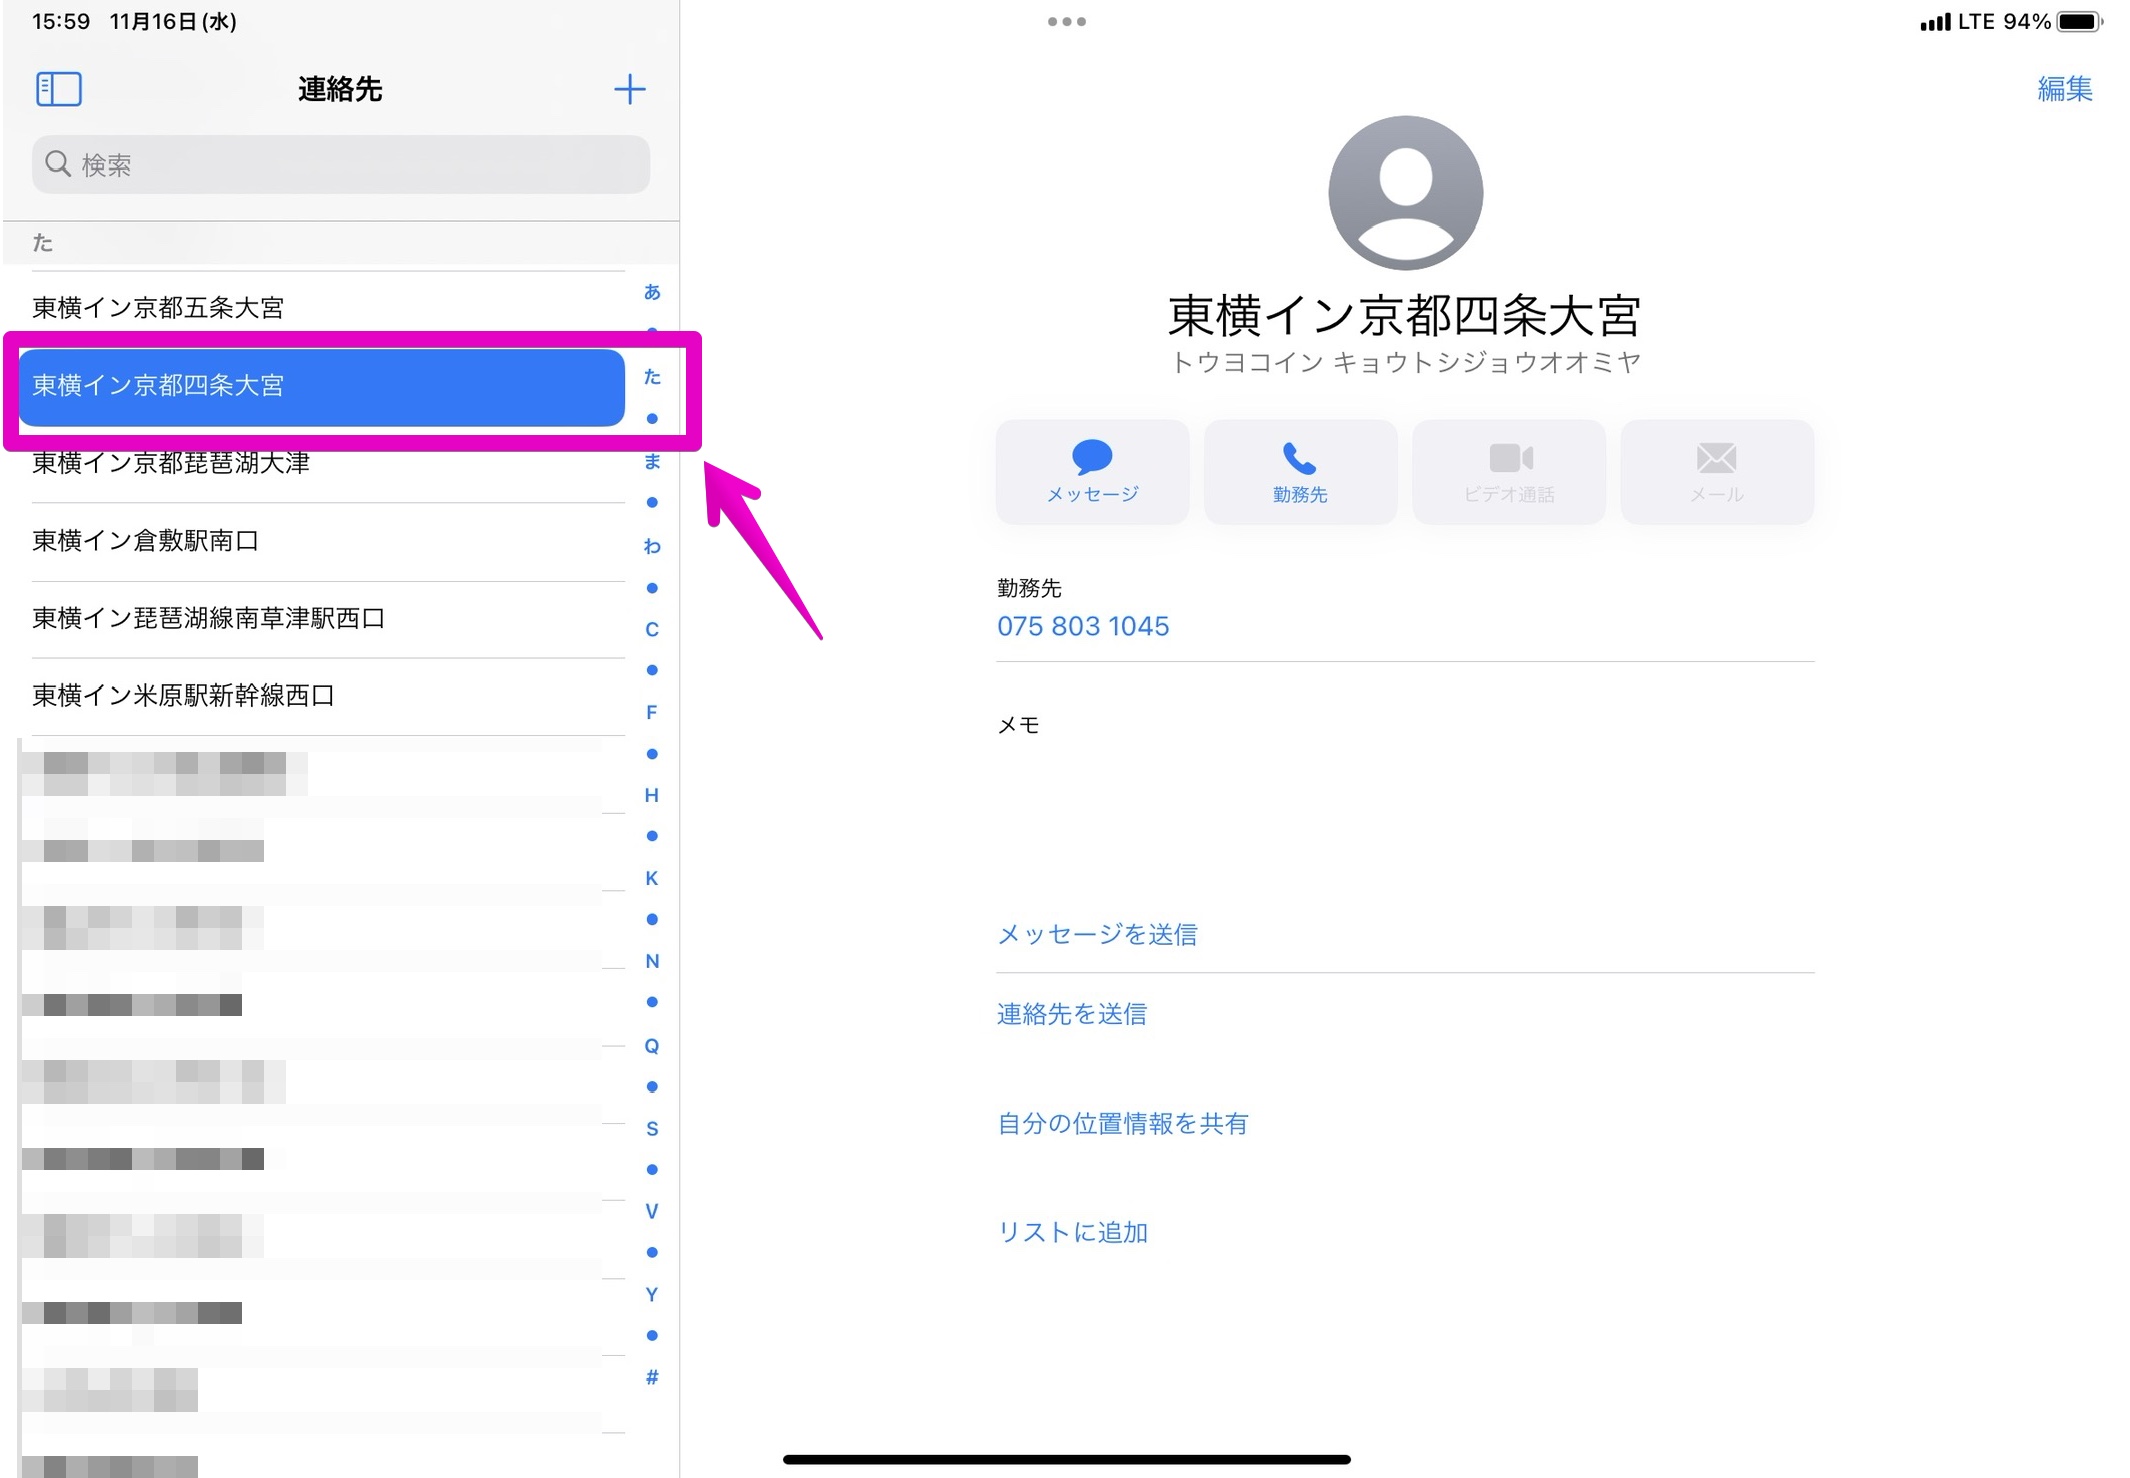Jump to H in the index bar
Image resolution: width=2130 pixels, height=1478 pixels.
coord(652,795)
